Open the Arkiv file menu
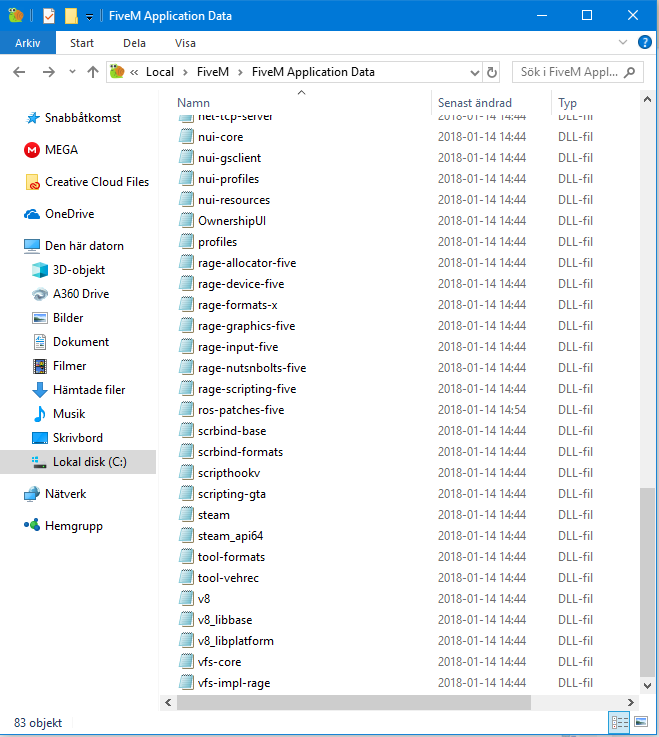 [28, 43]
